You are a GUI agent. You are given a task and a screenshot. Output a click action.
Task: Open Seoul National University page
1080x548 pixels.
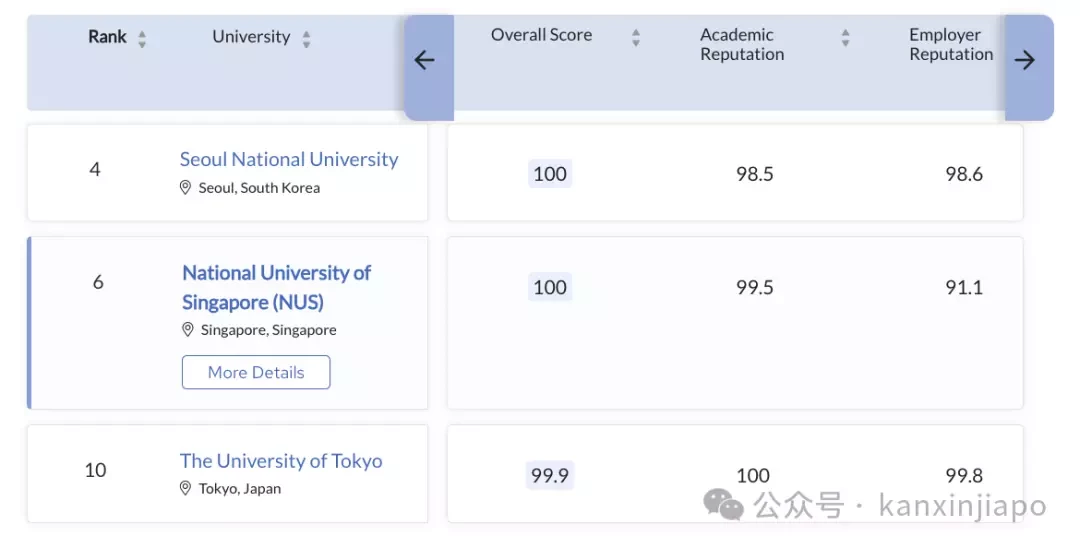tap(289, 159)
